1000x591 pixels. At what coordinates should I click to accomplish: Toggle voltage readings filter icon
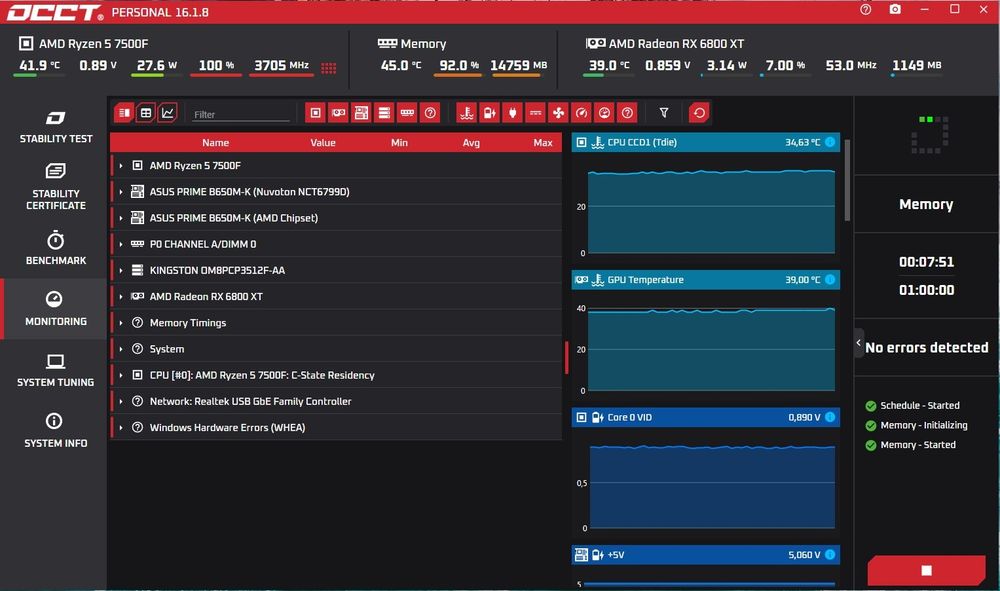point(490,113)
